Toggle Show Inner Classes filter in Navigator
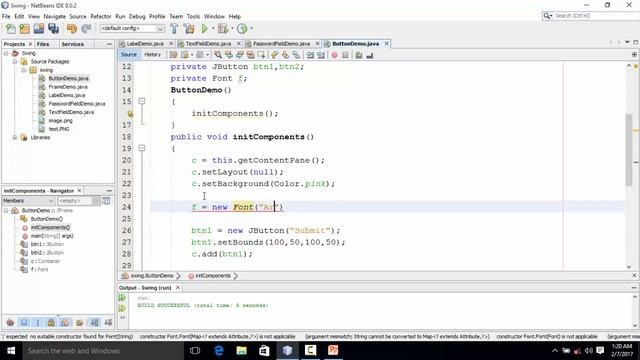The height and width of the screenshot is (360, 640). click(65, 323)
